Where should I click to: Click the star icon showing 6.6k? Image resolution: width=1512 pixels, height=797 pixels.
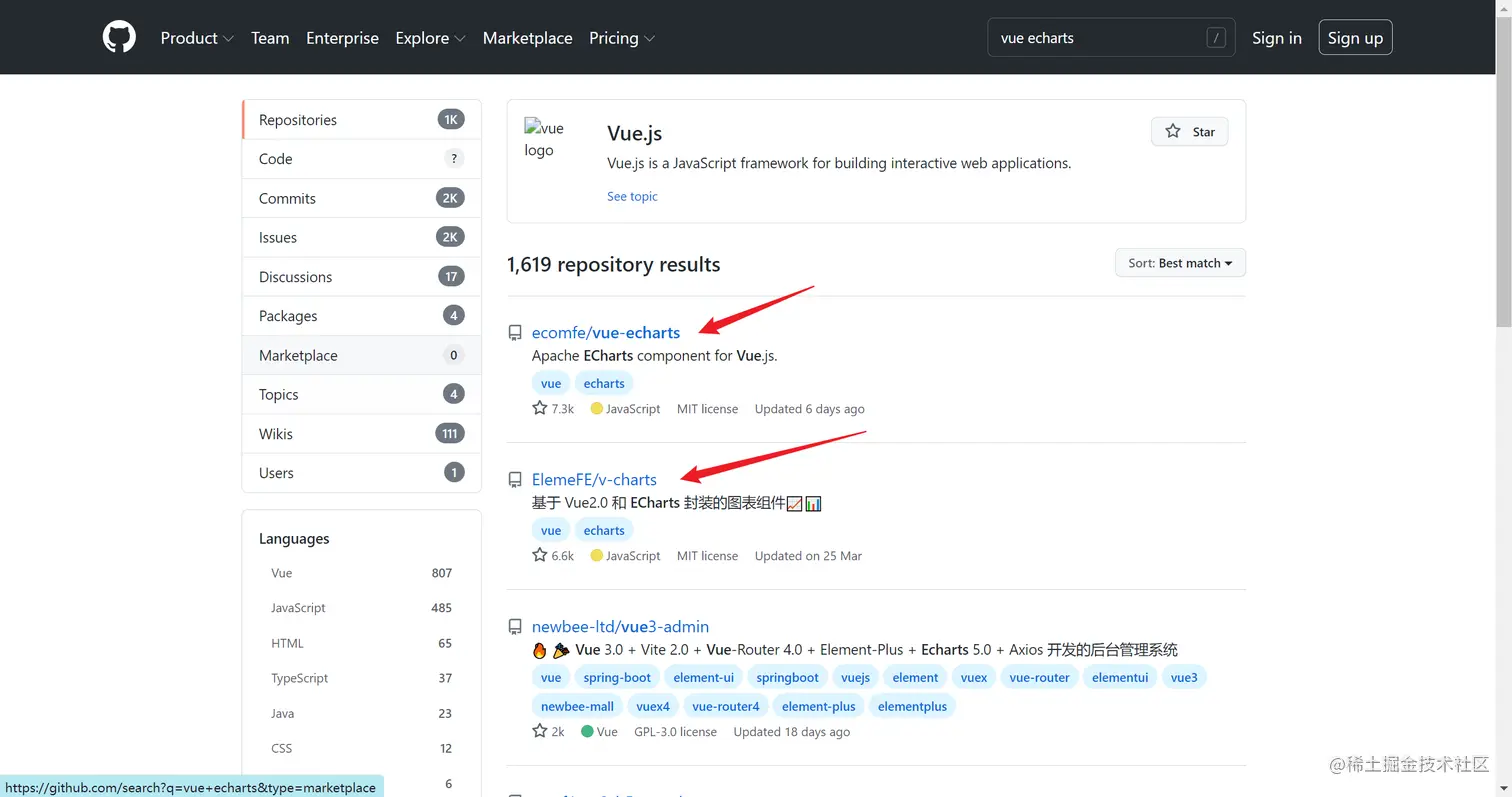click(x=540, y=555)
